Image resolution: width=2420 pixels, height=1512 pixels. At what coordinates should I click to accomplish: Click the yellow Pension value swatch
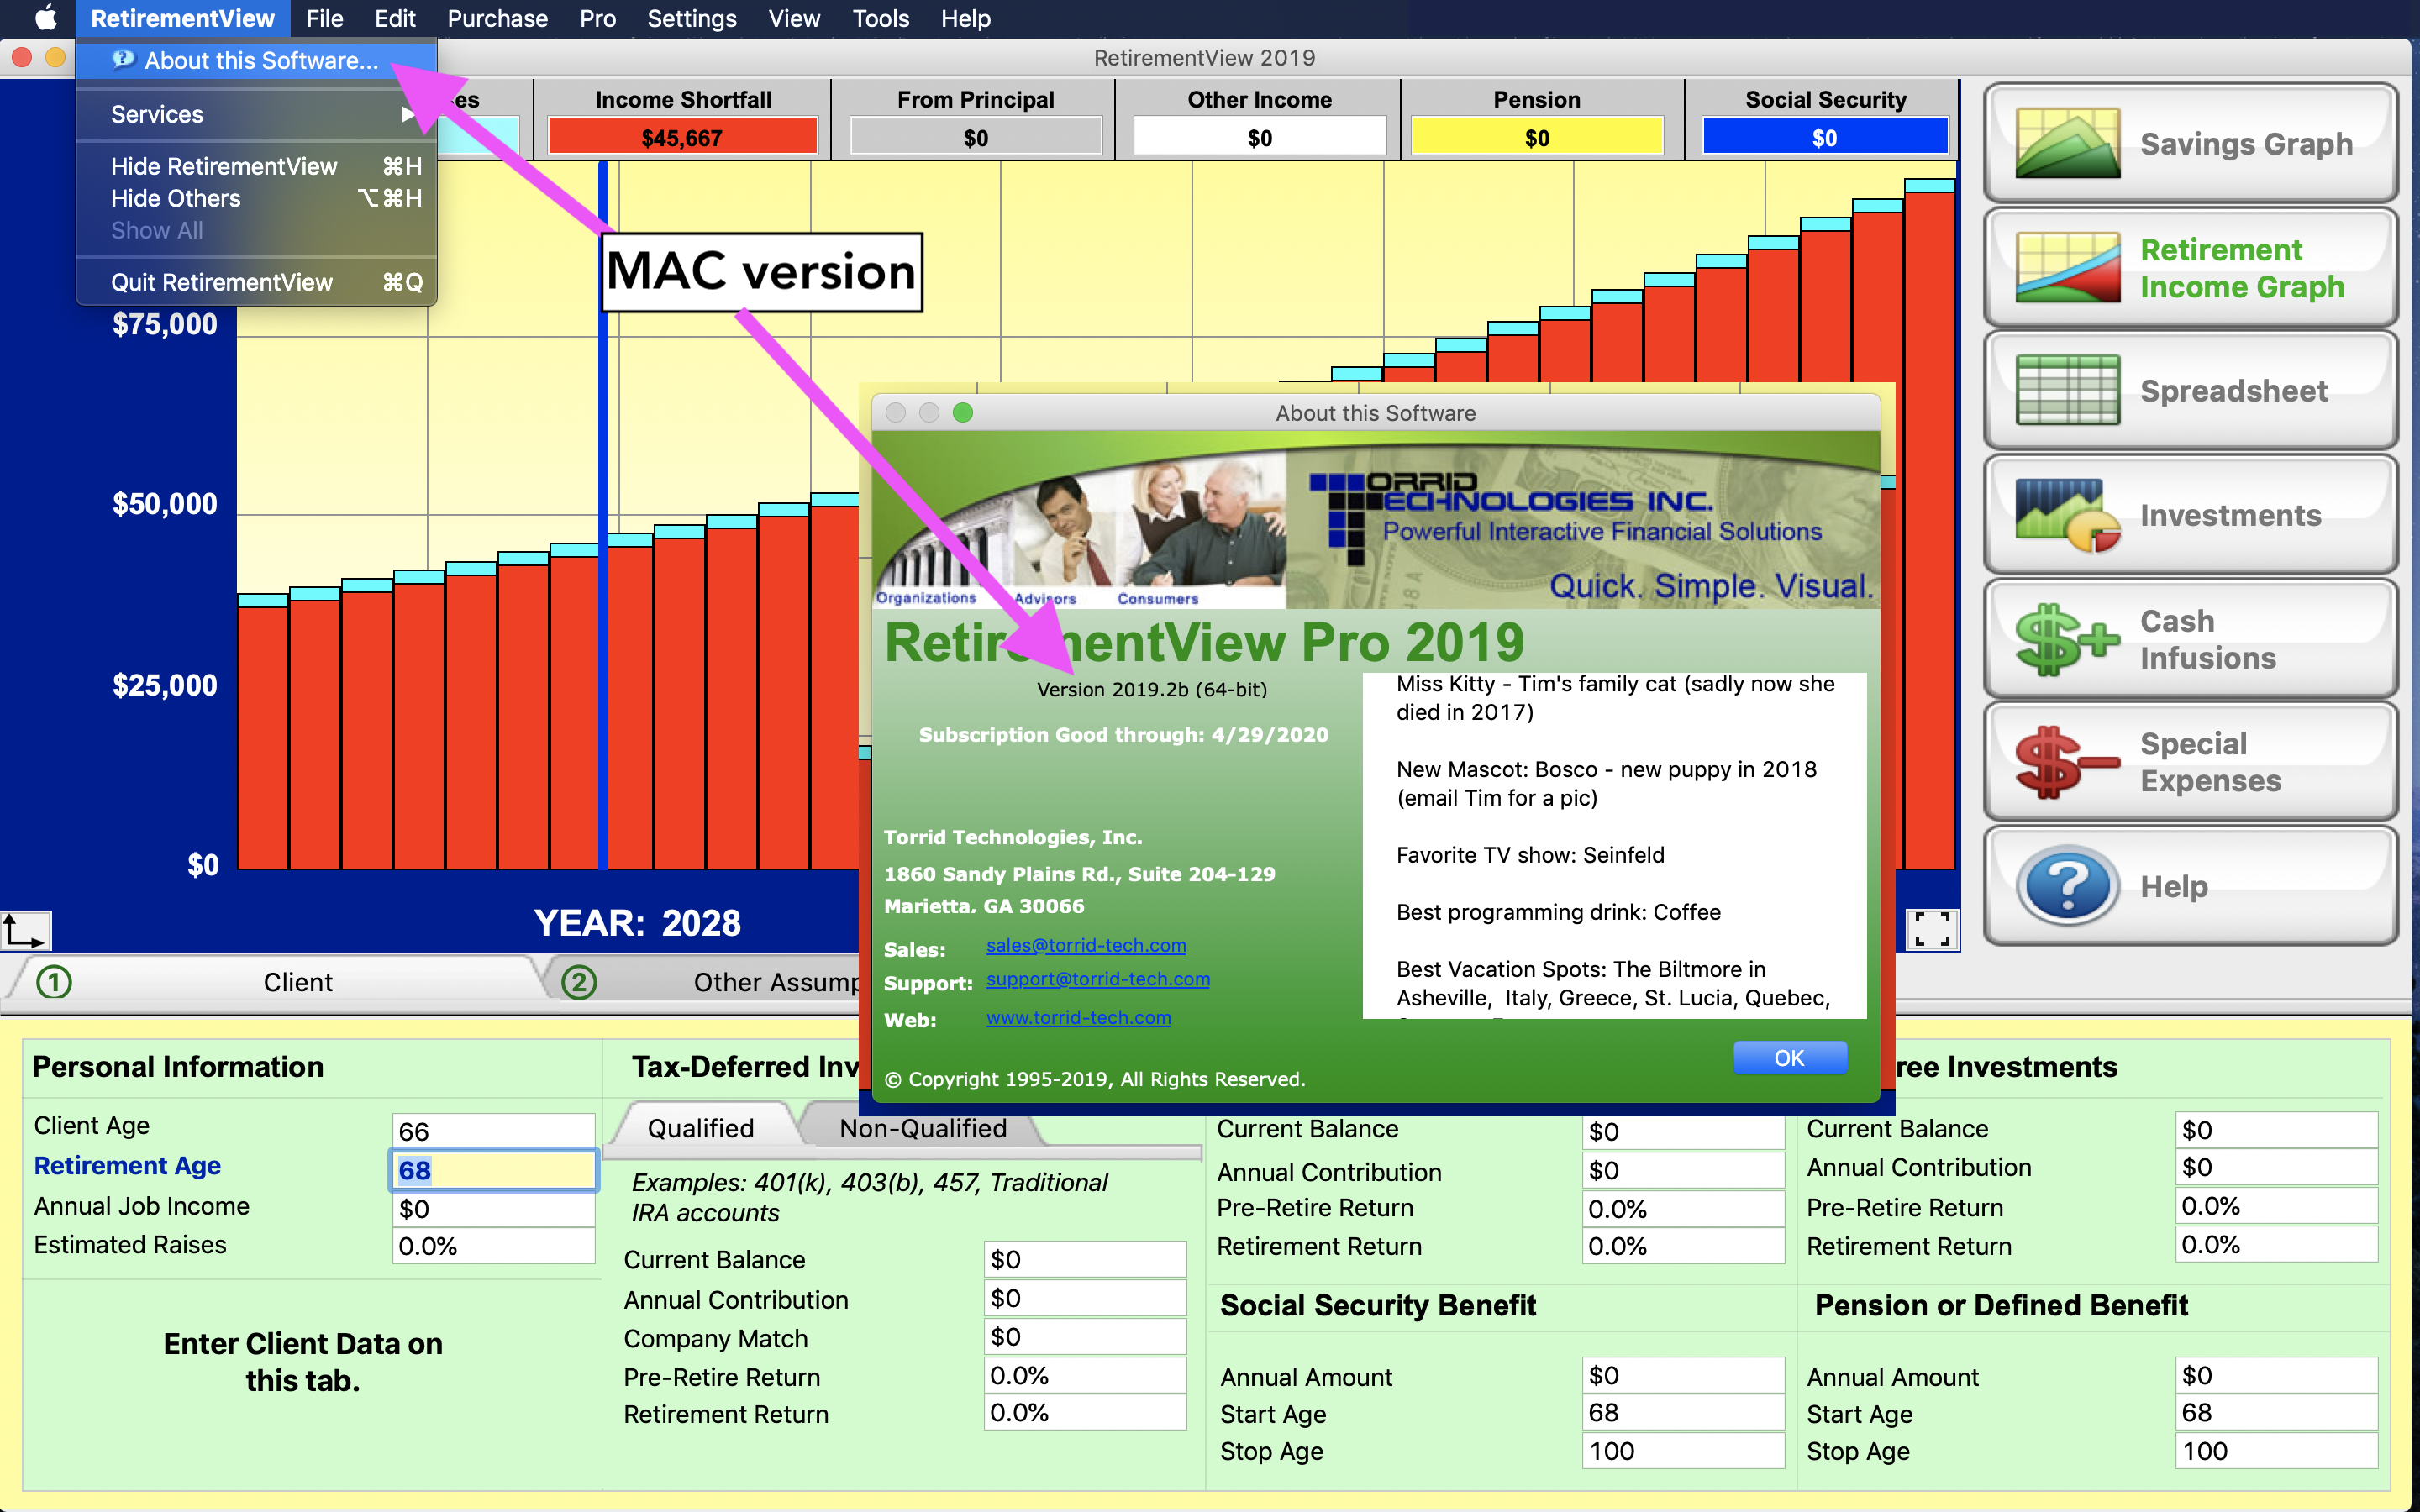pyautogui.click(x=1537, y=137)
